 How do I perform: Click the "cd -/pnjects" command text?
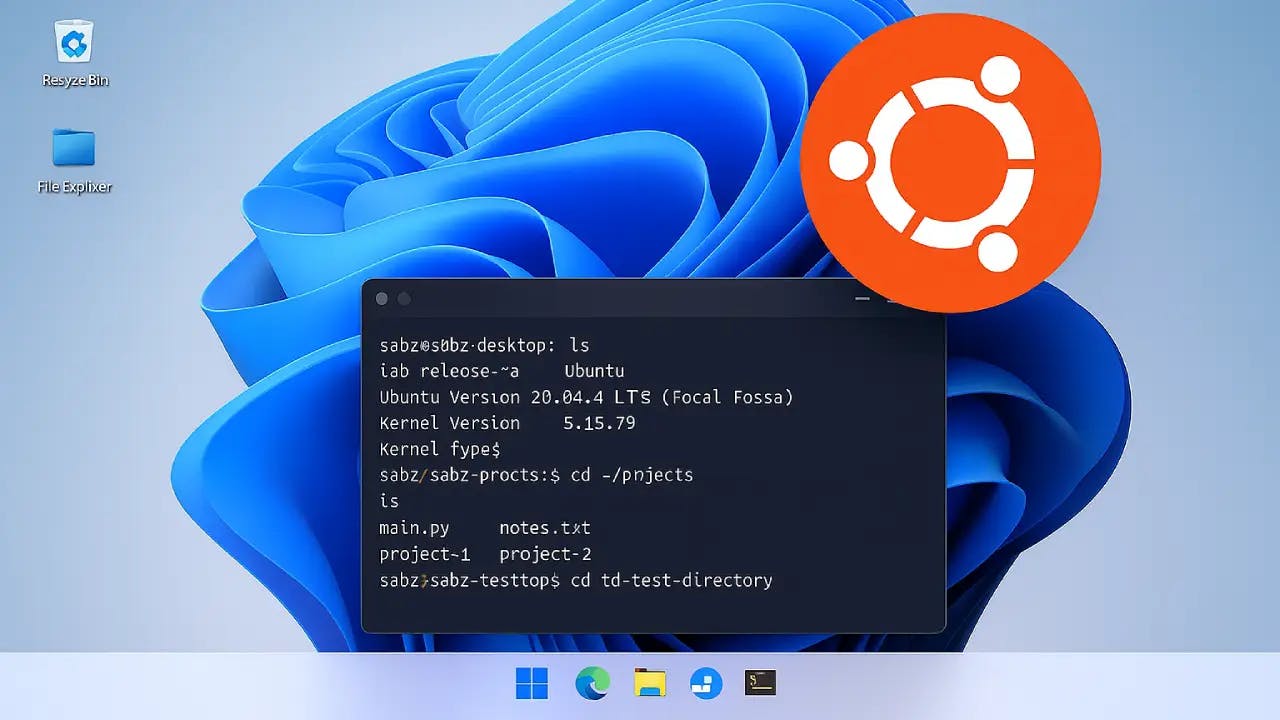pyautogui.click(x=632, y=475)
